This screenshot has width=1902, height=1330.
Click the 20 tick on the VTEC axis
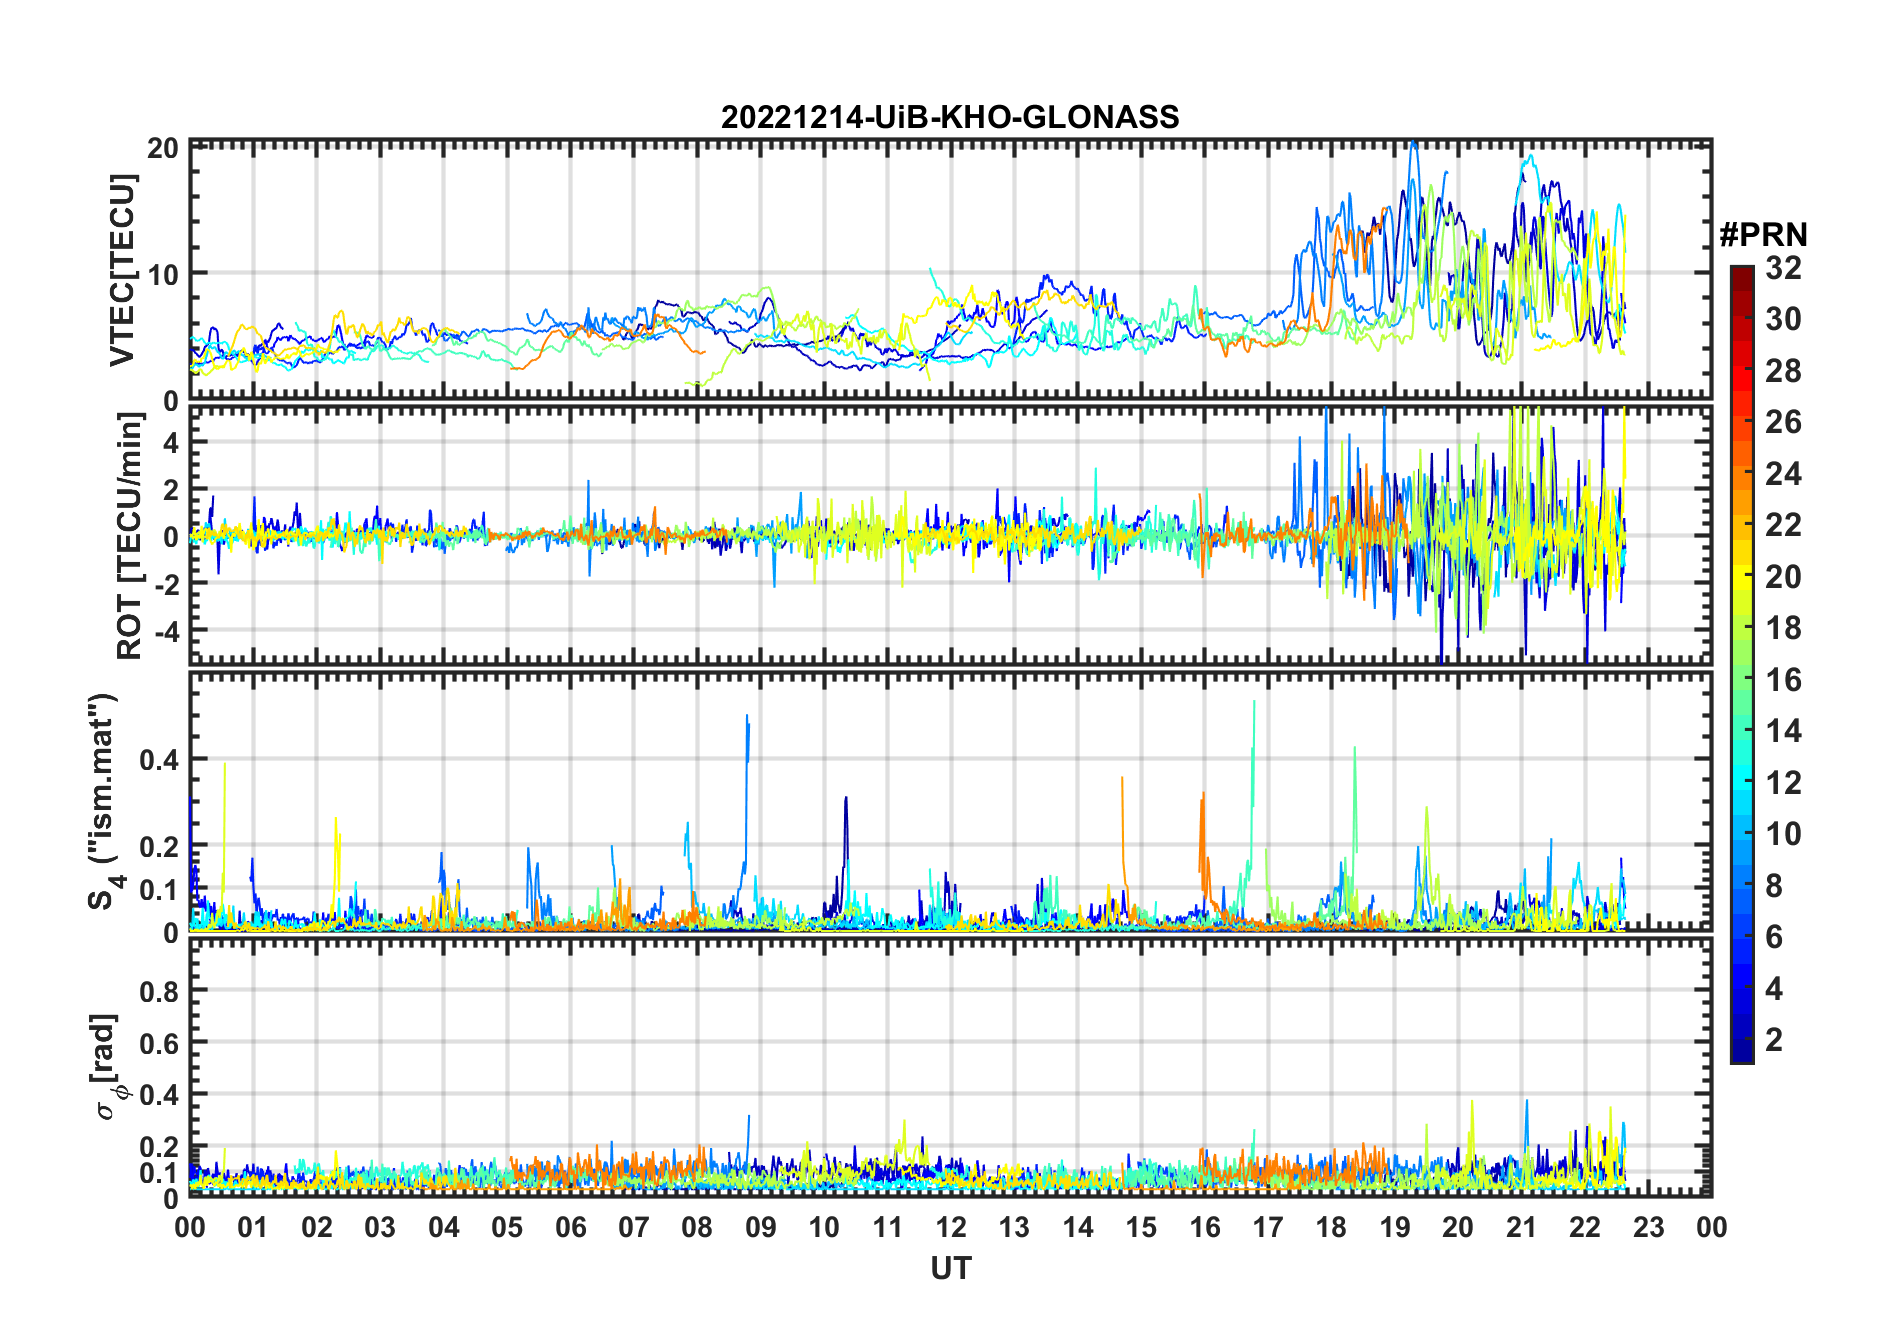pos(163,149)
